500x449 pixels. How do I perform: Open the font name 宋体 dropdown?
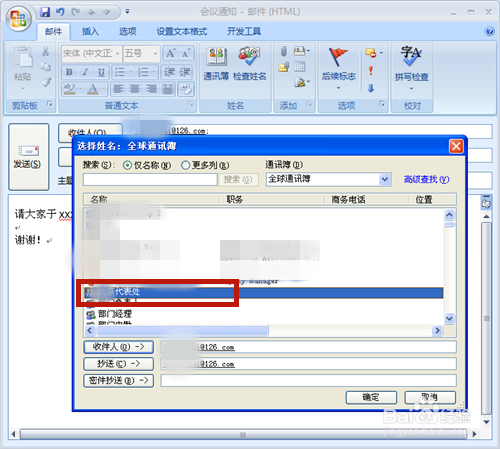pyautogui.click(x=117, y=53)
